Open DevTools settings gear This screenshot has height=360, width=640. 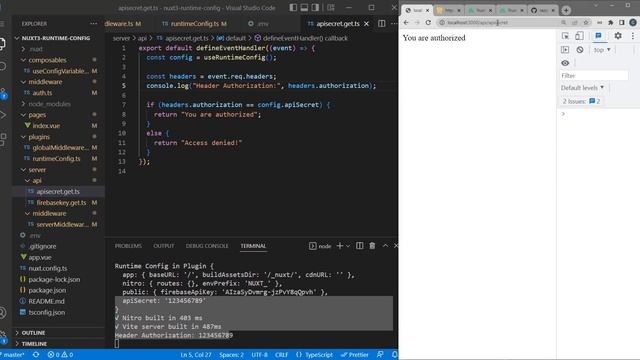618,36
